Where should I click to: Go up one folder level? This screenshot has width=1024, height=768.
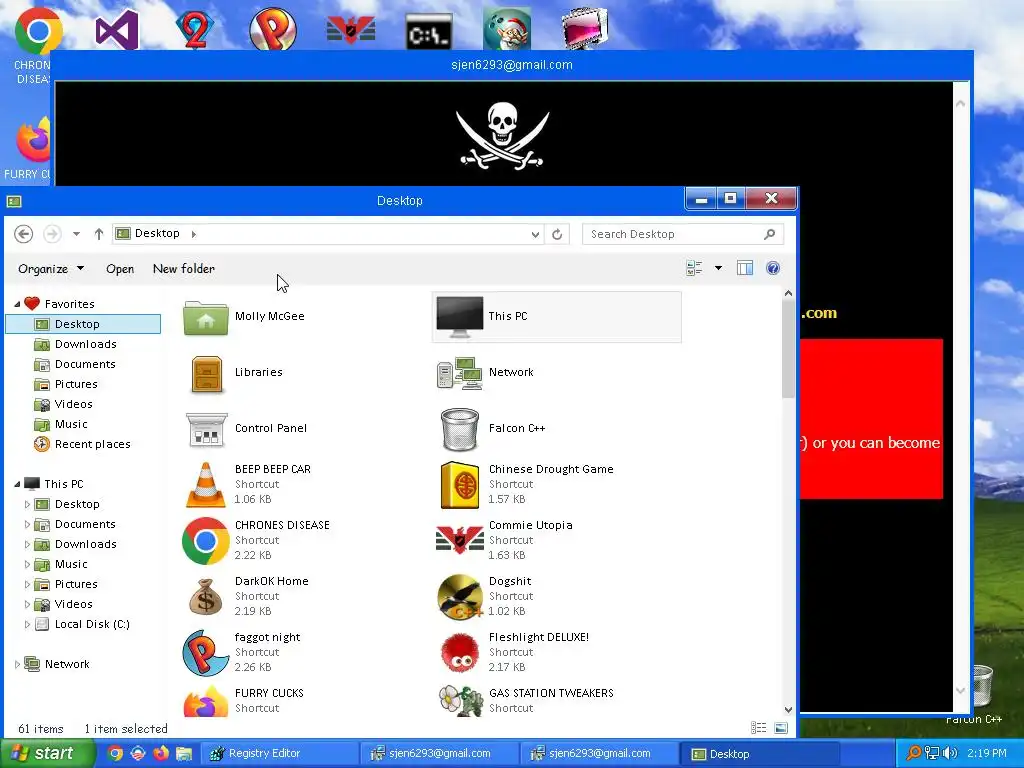(x=99, y=234)
